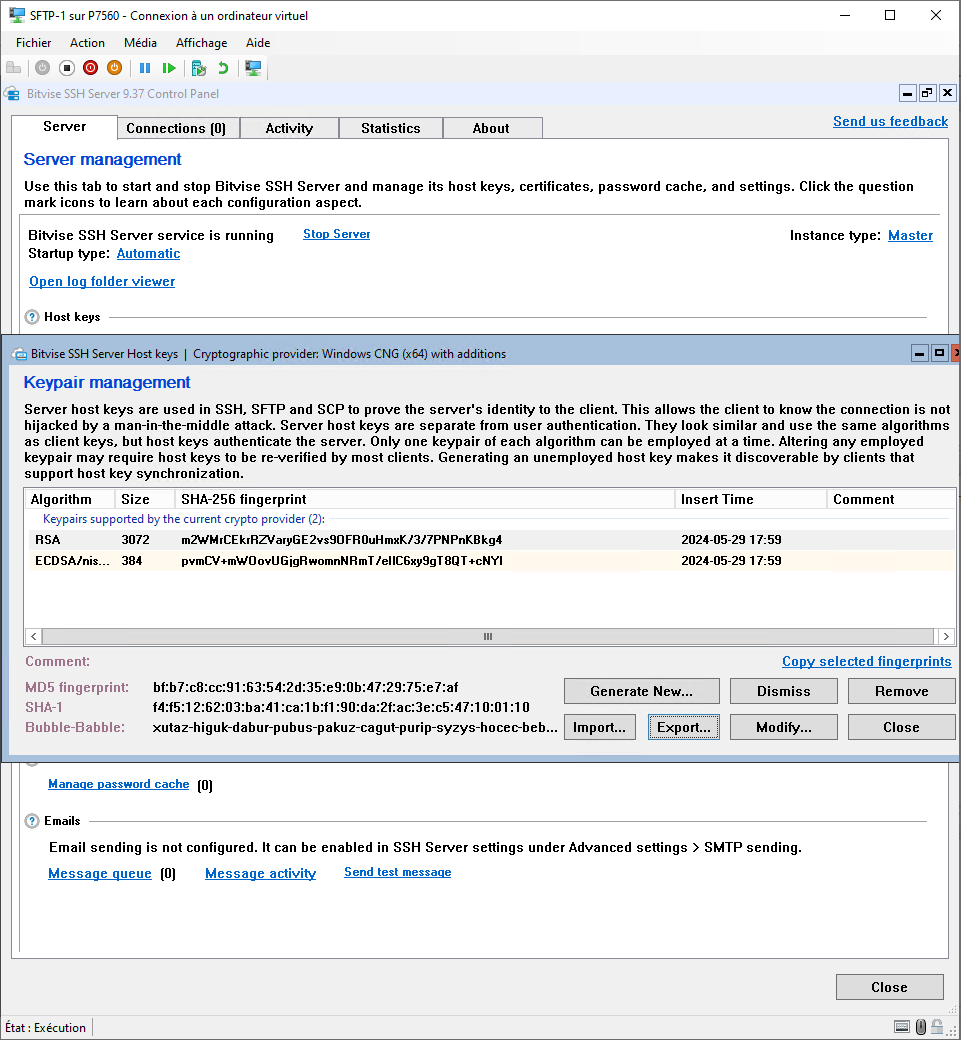Click the Generate New... button
961x1040 pixels.
tap(641, 691)
